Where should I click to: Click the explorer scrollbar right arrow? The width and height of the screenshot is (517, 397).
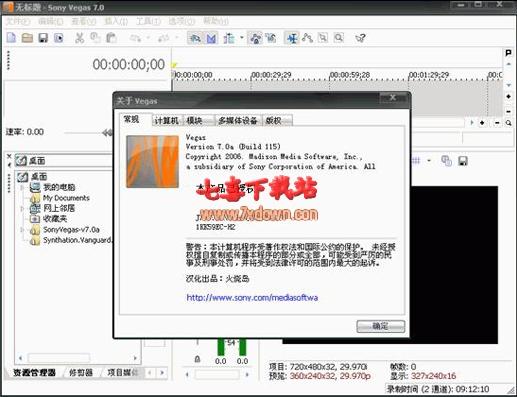tap(135, 358)
